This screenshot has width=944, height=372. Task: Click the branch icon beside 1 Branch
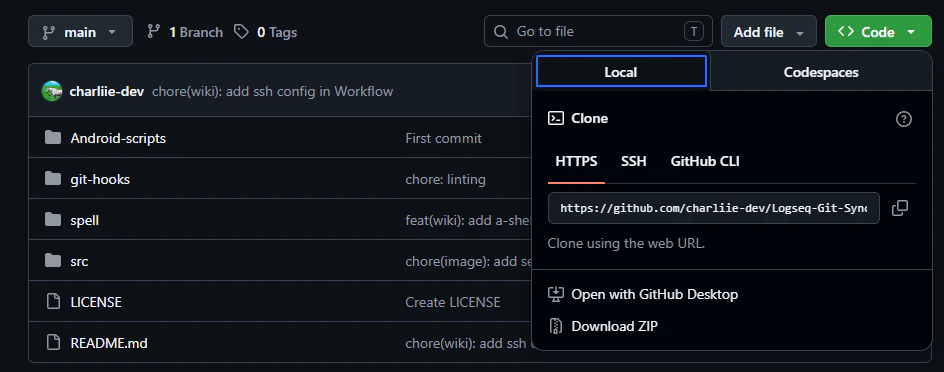[x=154, y=31]
